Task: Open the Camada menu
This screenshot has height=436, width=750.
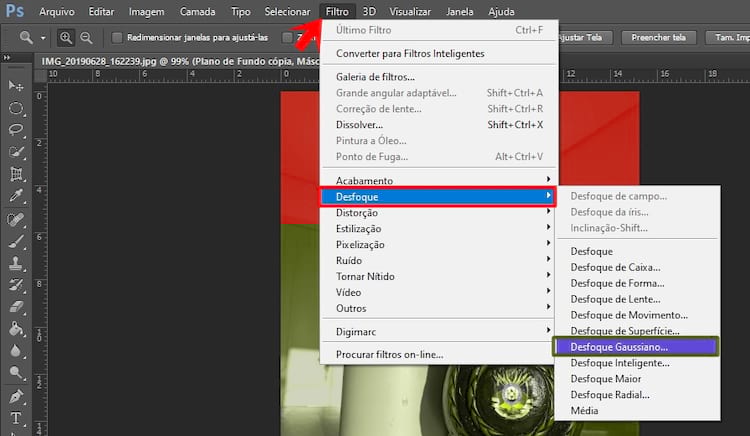Action: pos(197,11)
